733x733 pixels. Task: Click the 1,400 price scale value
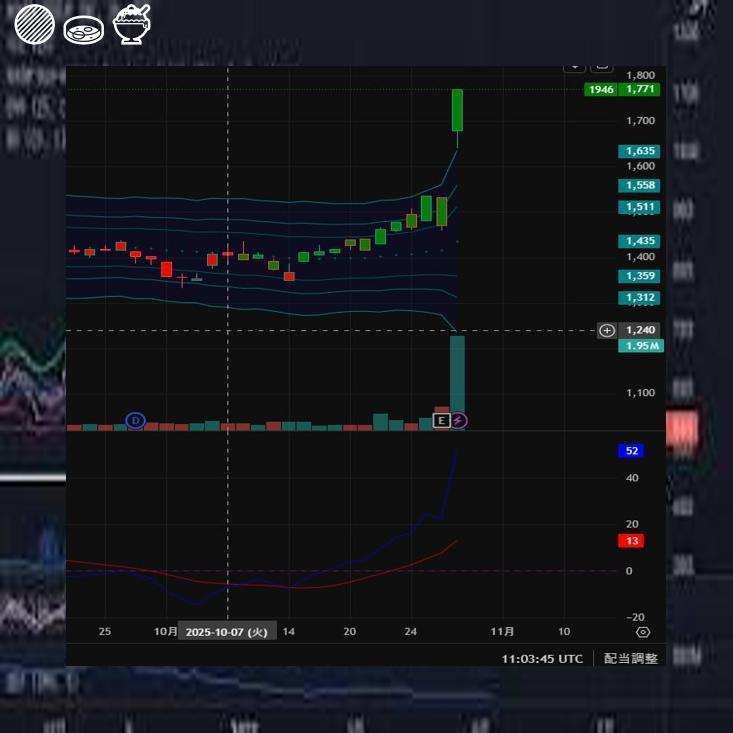[640, 257]
